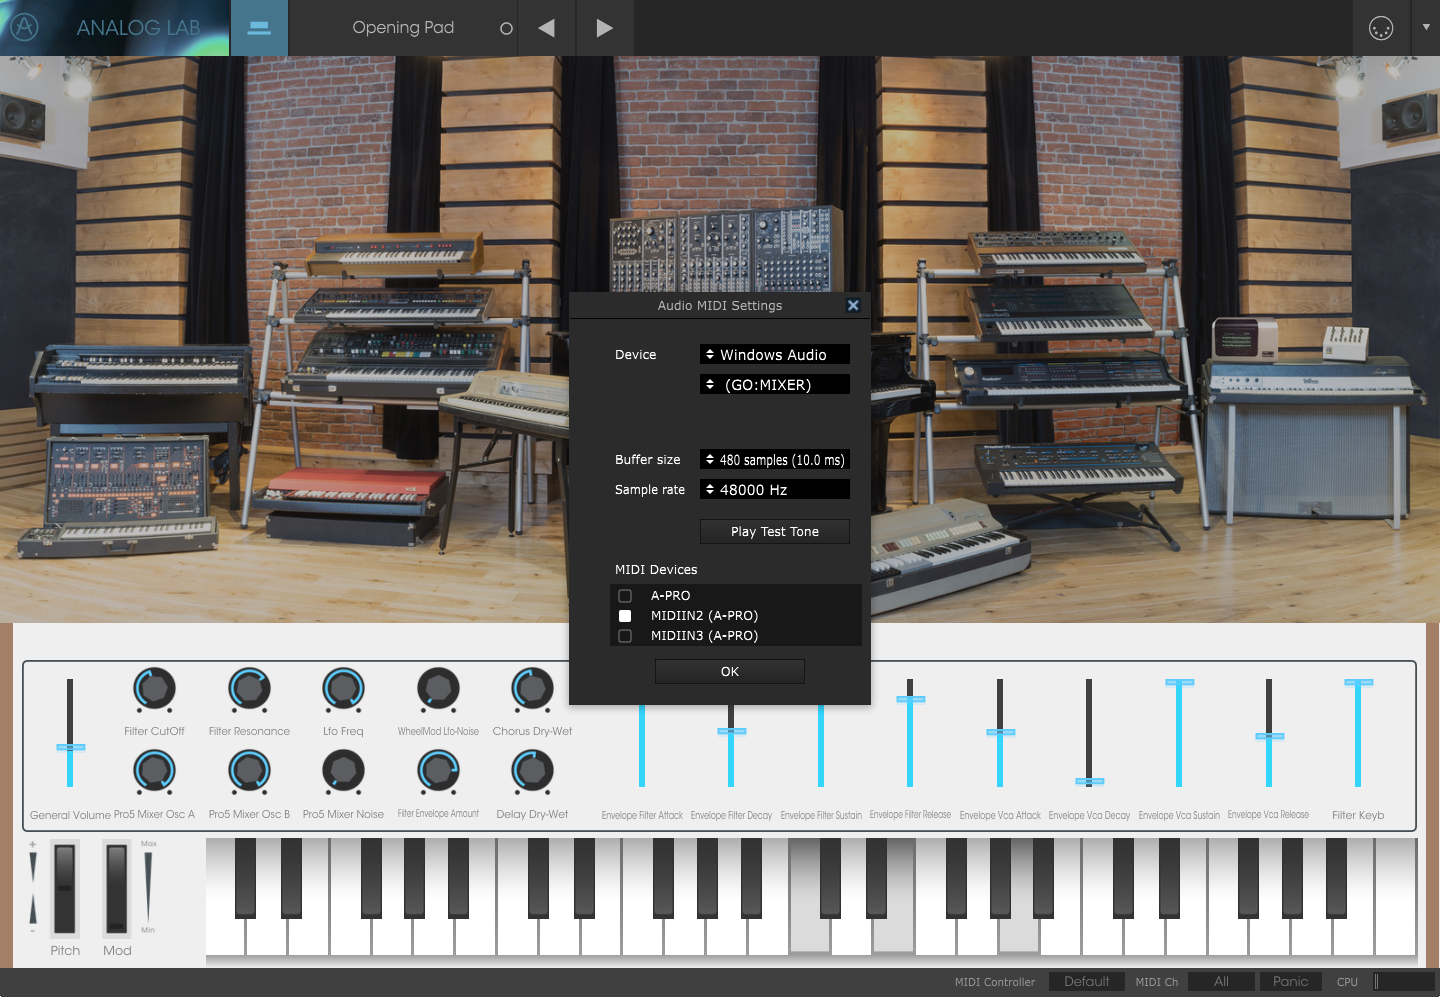This screenshot has width=1440, height=997.
Task: Click the Envelope Vca Attack slider
Action: tap(1000, 733)
